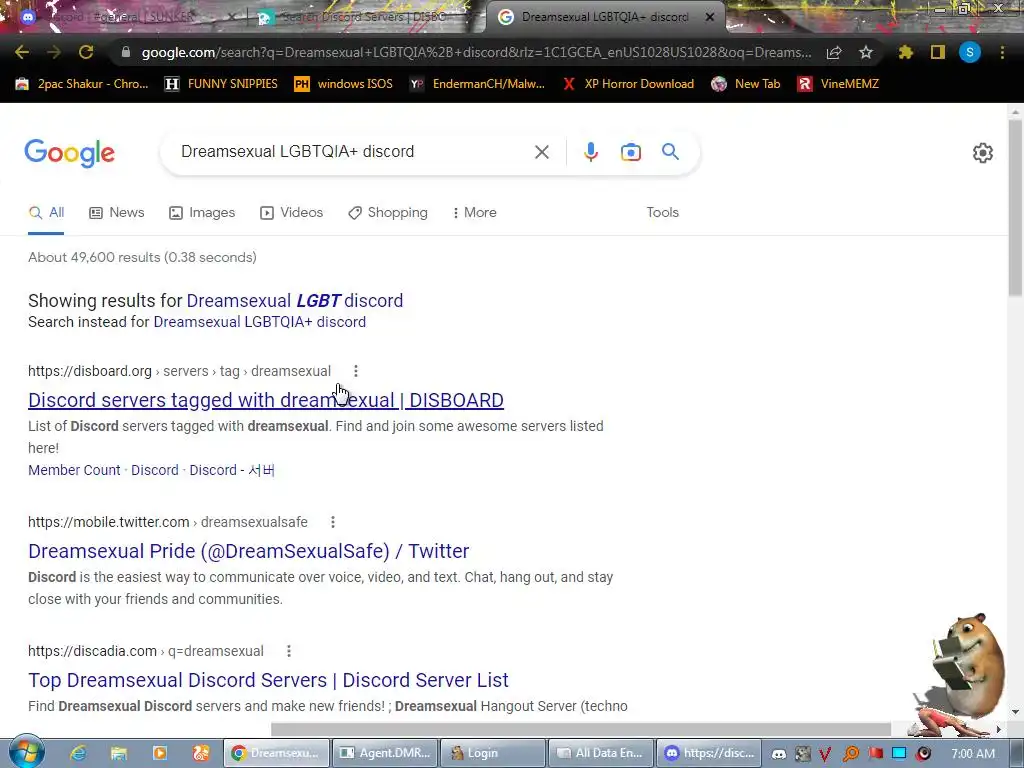Open the windows ISOS bookmark
This screenshot has width=1024, height=768.
(343, 84)
